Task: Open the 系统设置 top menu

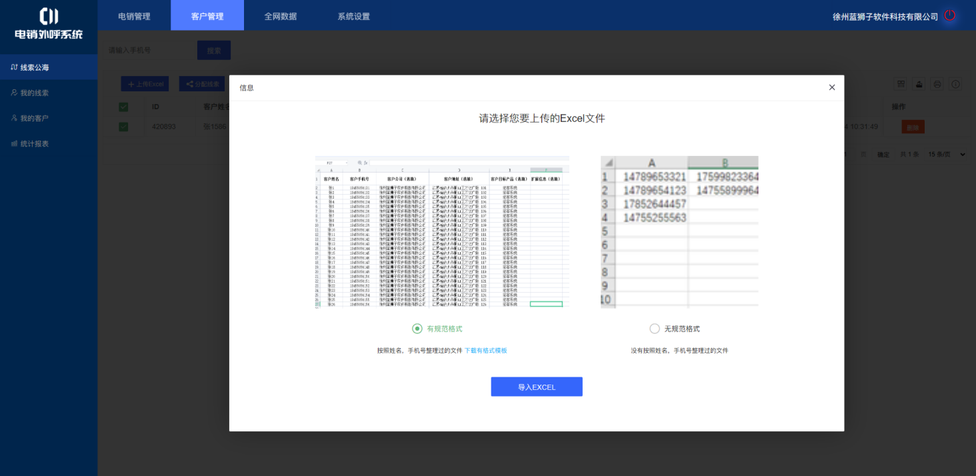Action: click(x=353, y=16)
